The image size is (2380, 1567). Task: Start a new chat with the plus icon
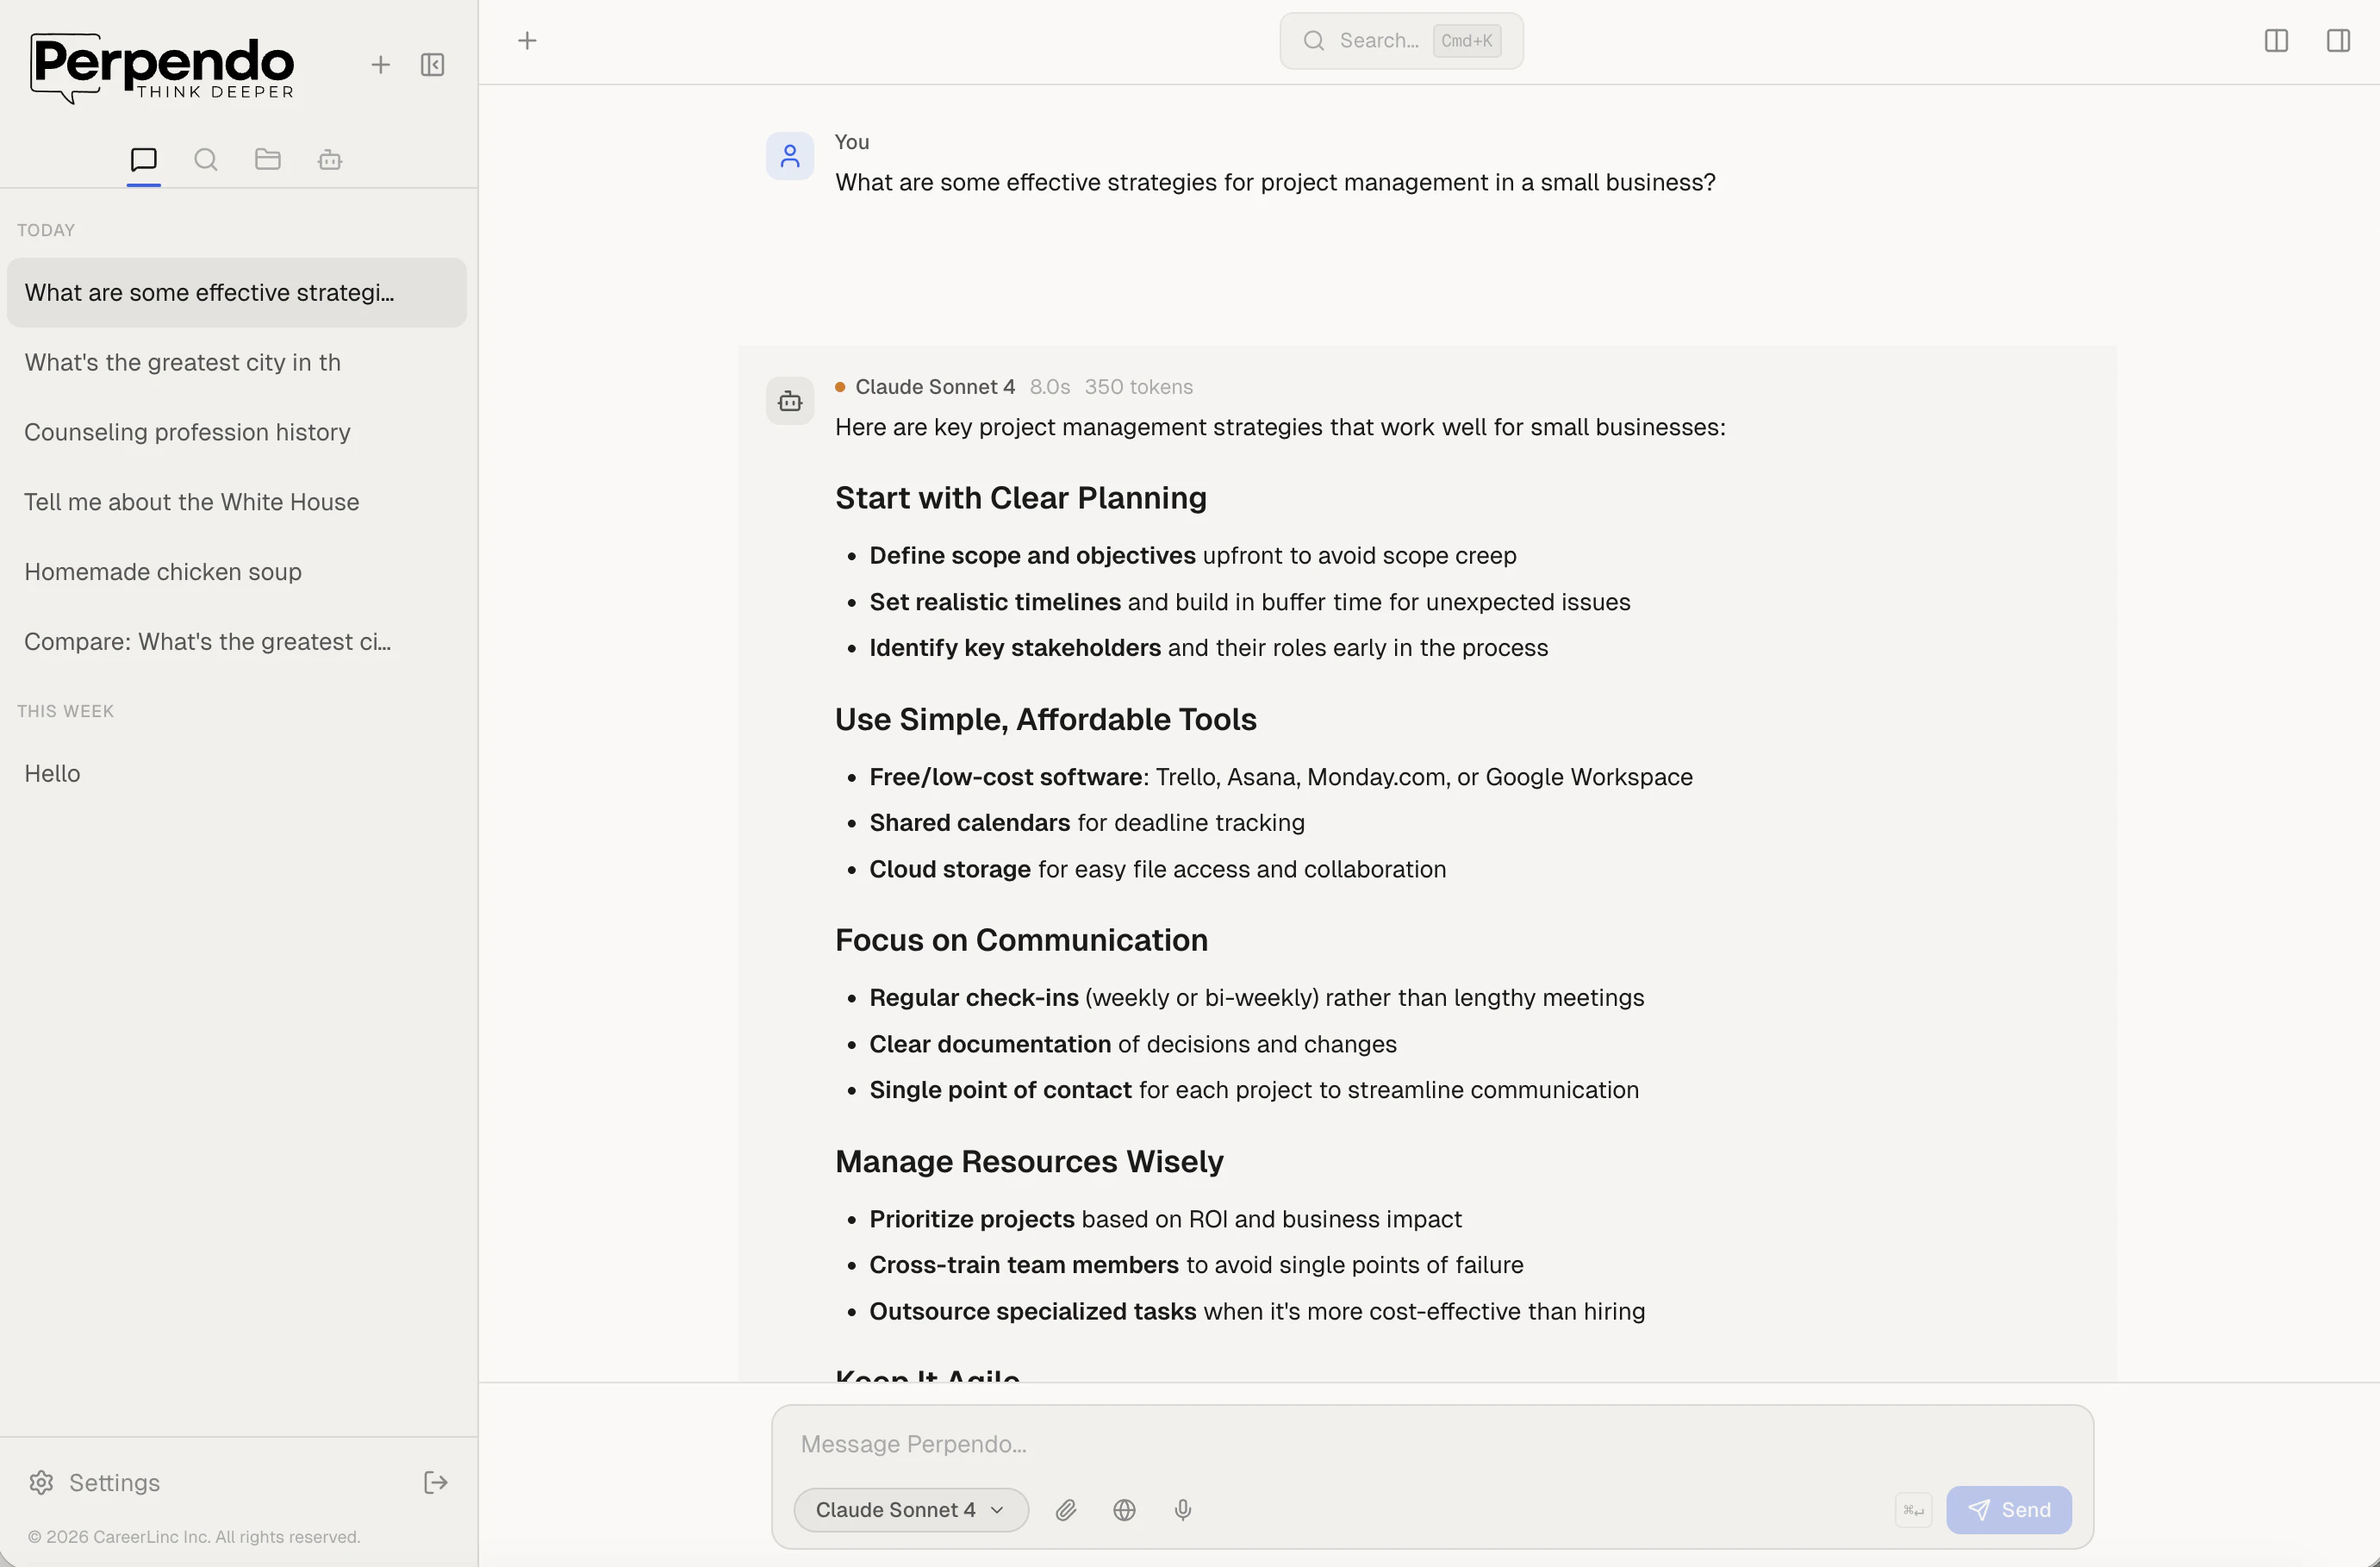coord(380,64)
